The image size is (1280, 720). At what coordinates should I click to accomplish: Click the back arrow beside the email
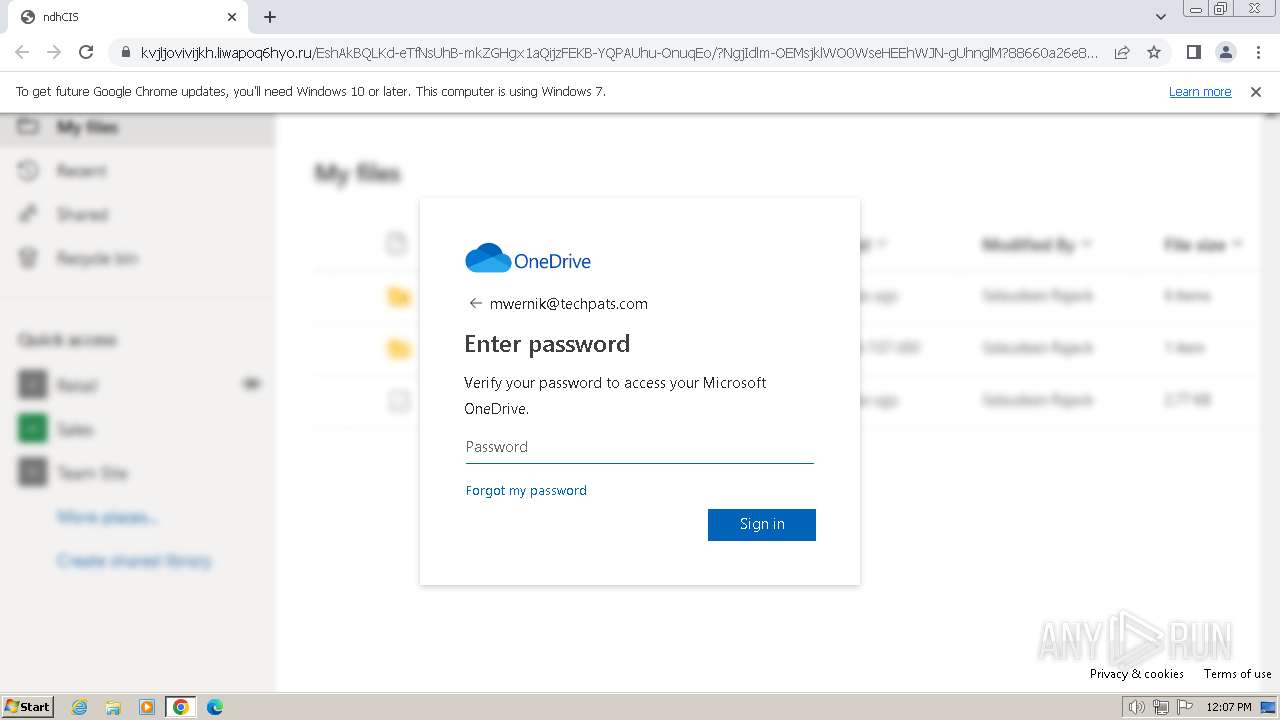(475, 304)
